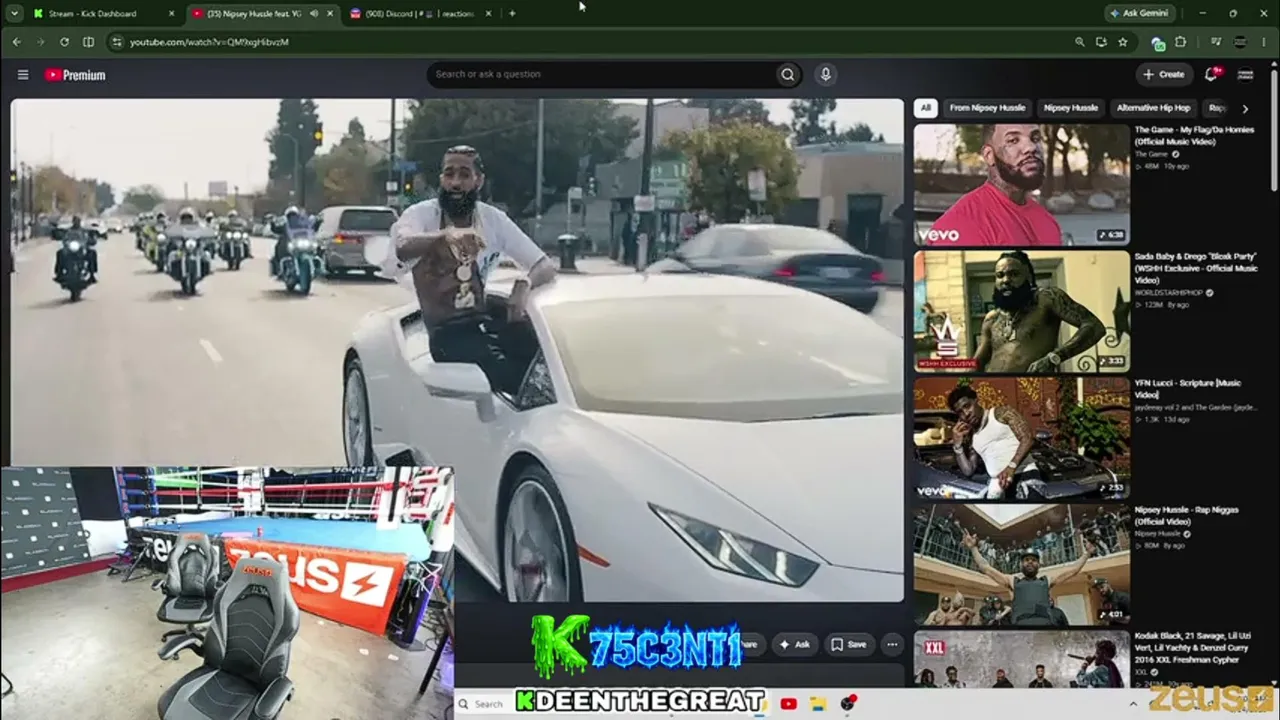The height and width of the screenshot is (720, 1280).
Task: Close the Nipsey Hussle YouTube tab
Action: (330, 14)
